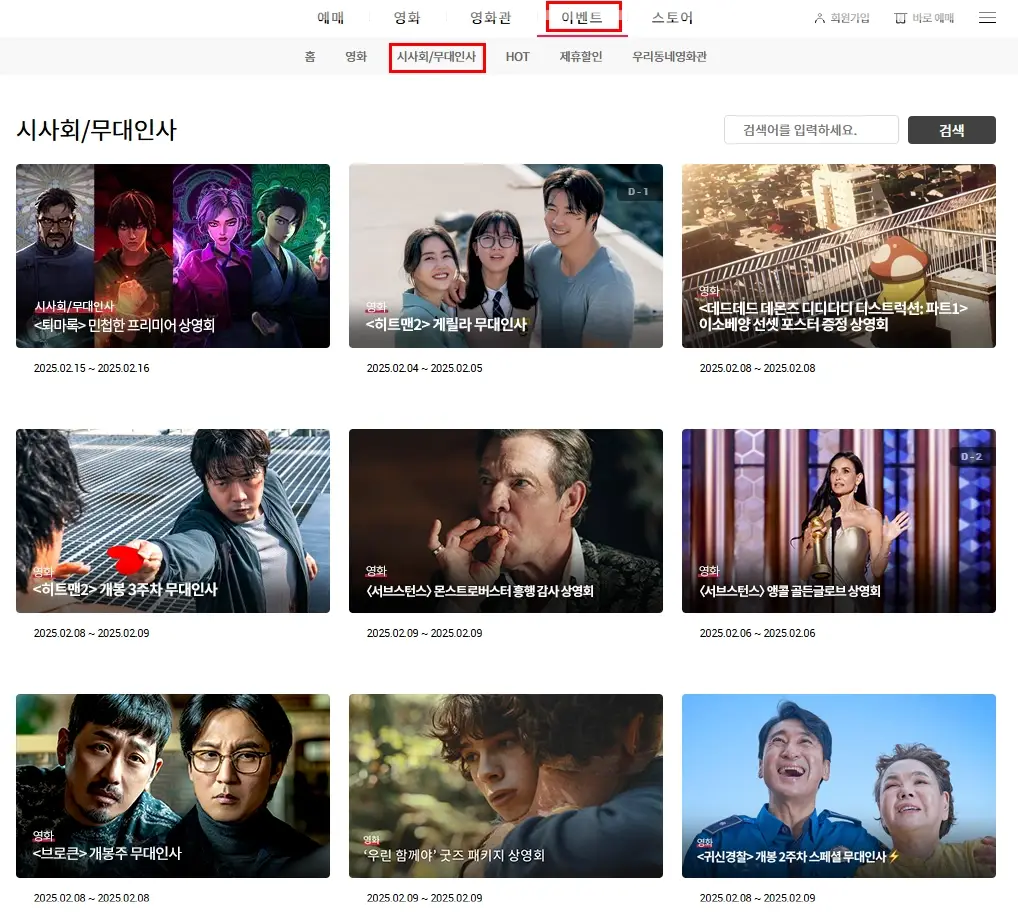
Task: Click the date text 2025.02.04 ~ 2025.02.05
Action: click(425, 368)
